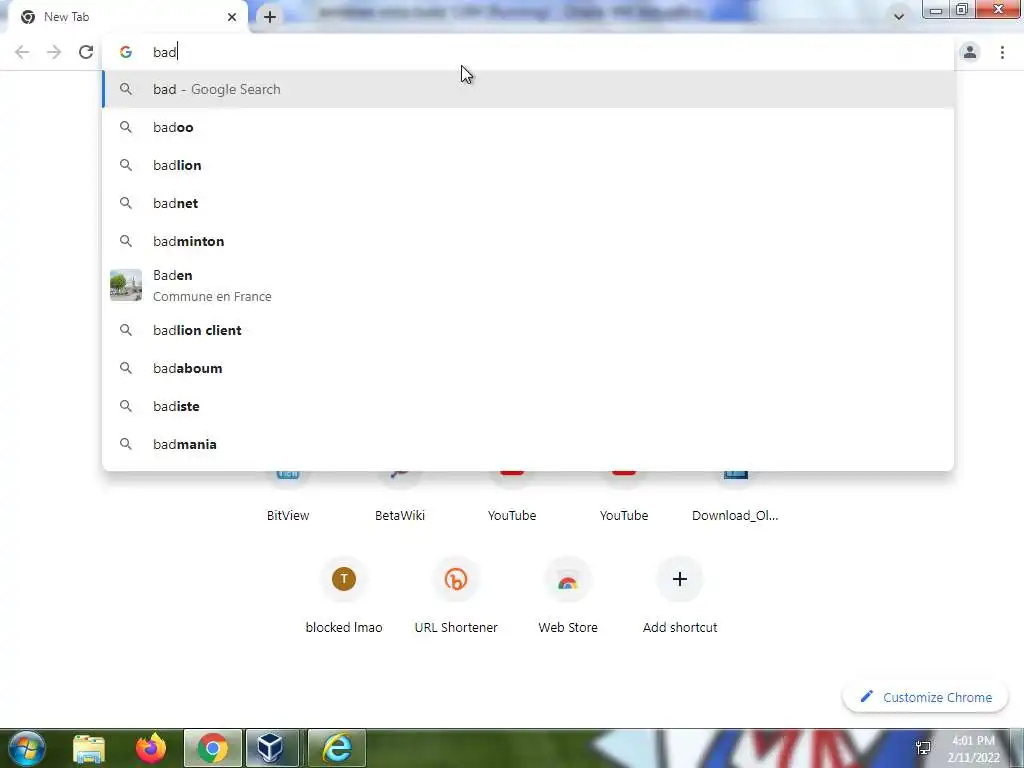Open Windows Explorer from the taskbar
Image resolution: width=1024 pixels, height=768 pixels.
click(x=89, y=749)
